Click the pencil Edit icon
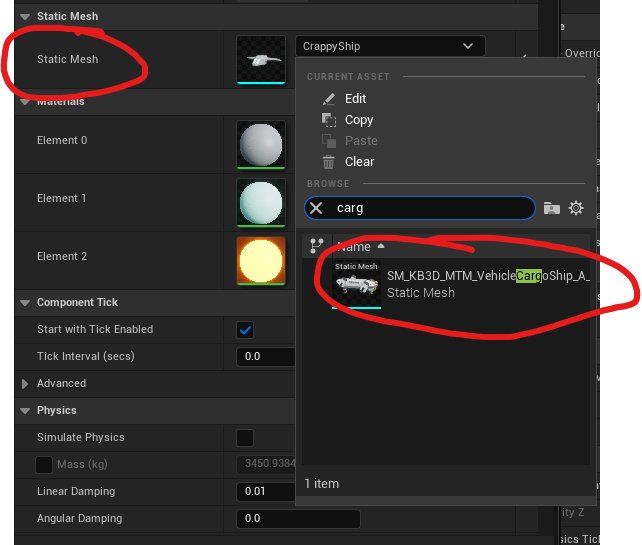 pos(328,99)
